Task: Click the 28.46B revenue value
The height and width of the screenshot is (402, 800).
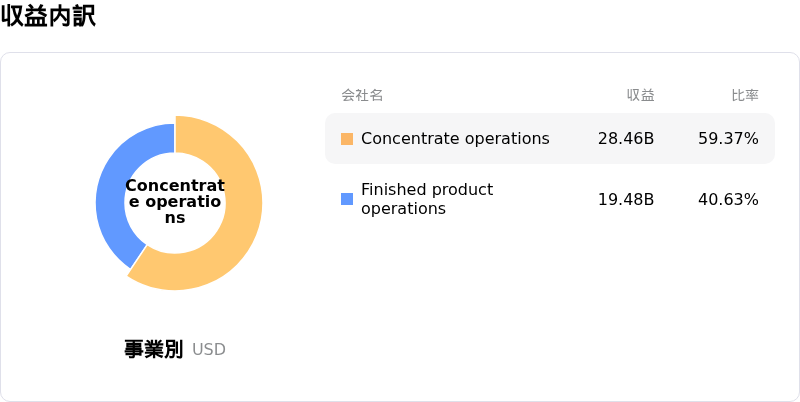Action: coord(626,139)
